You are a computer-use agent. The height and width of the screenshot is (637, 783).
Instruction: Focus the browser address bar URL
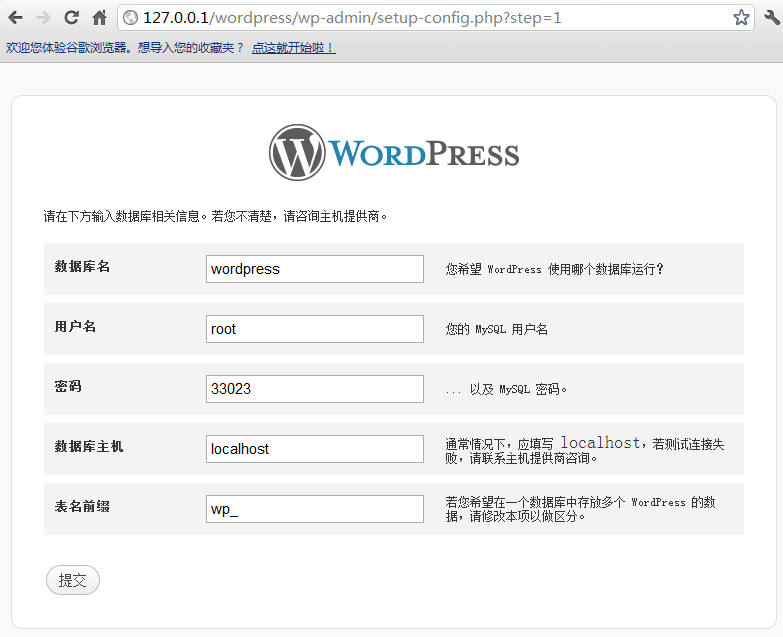click(x=352, y=17)
